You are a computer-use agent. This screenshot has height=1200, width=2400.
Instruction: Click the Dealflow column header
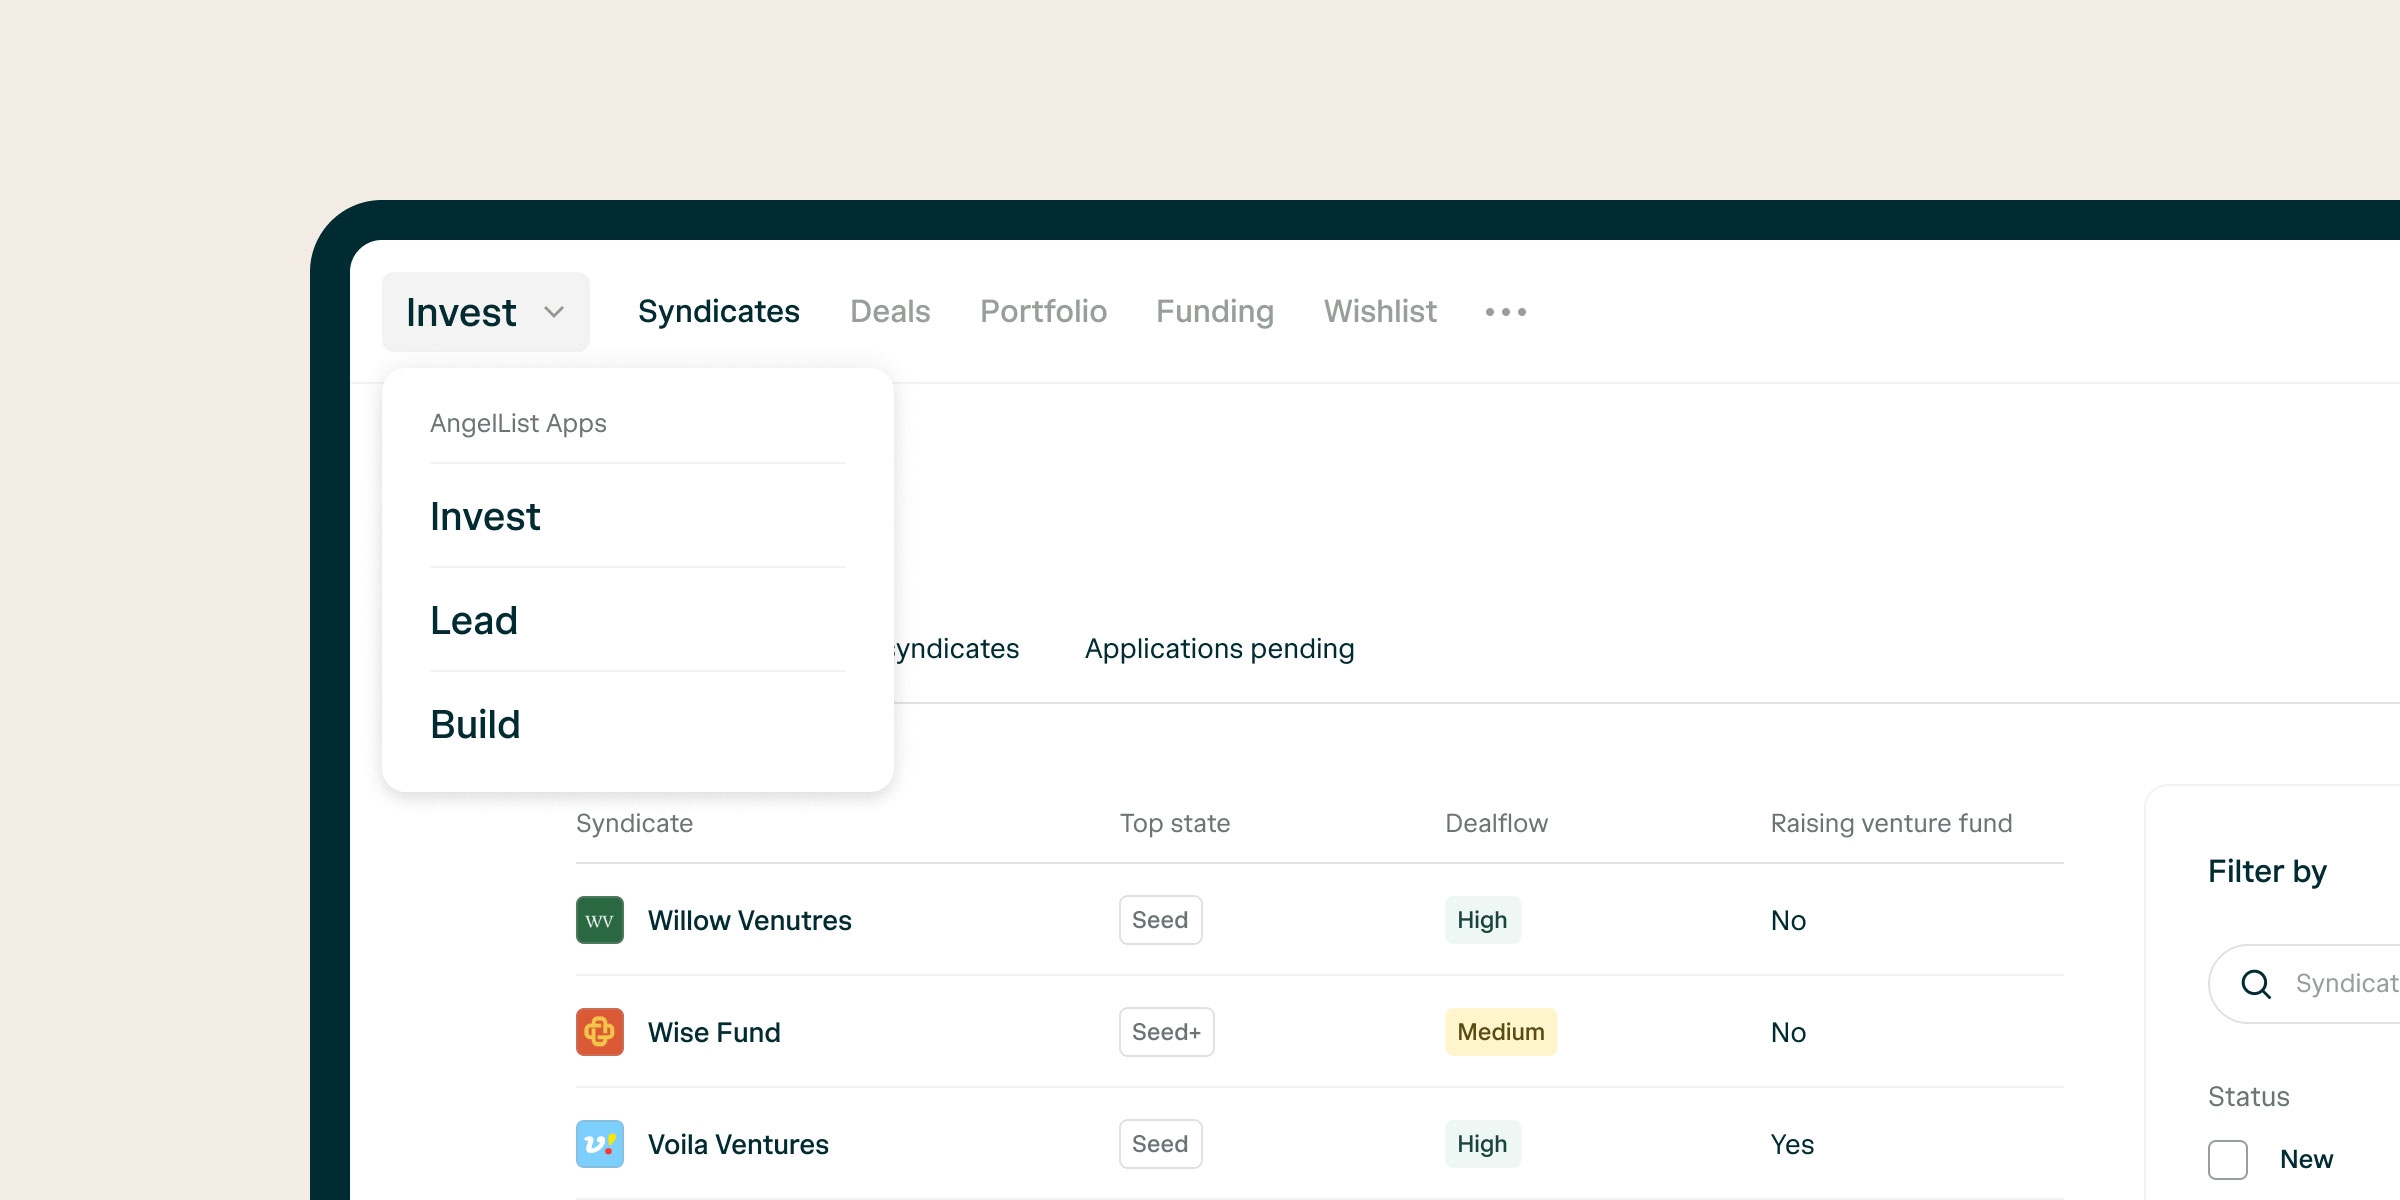(1496, 823)
